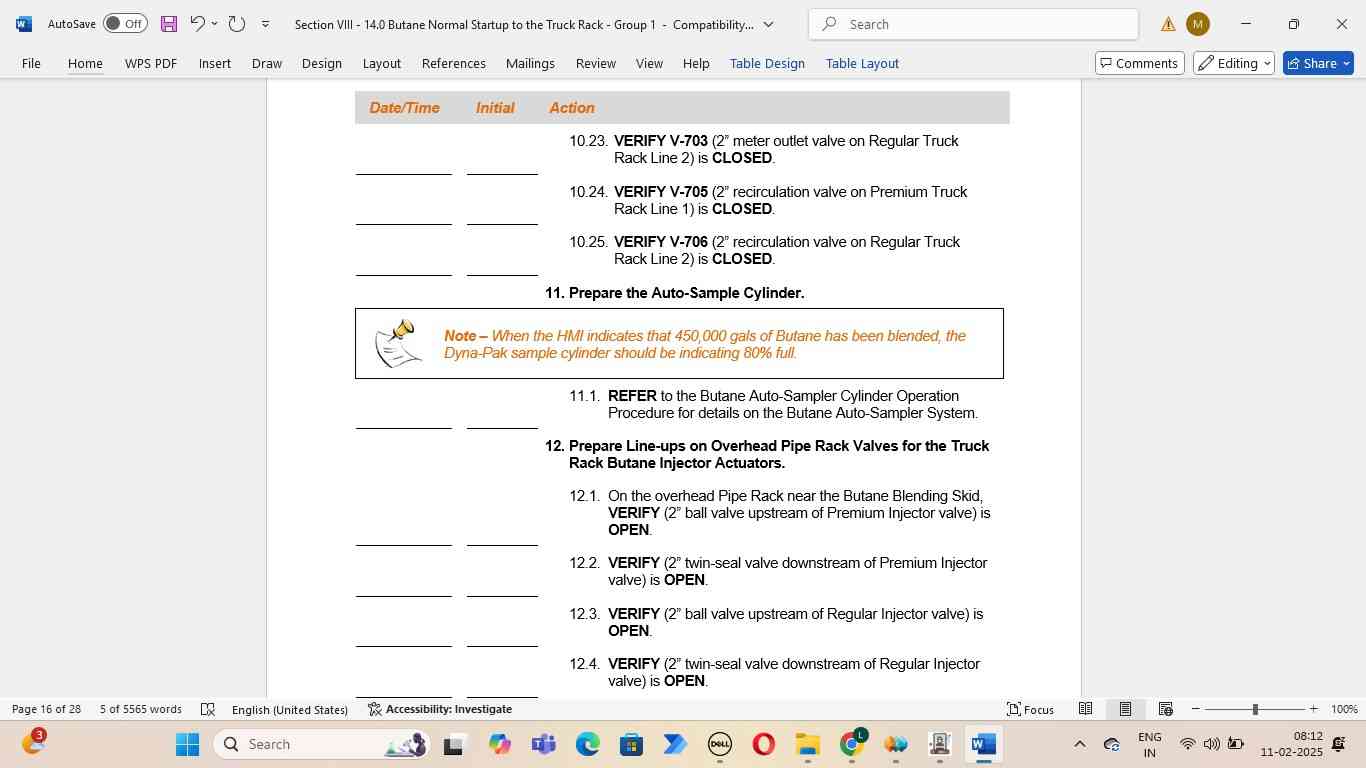Open the View tab
Screen dimensions: 1366x768
649,63
